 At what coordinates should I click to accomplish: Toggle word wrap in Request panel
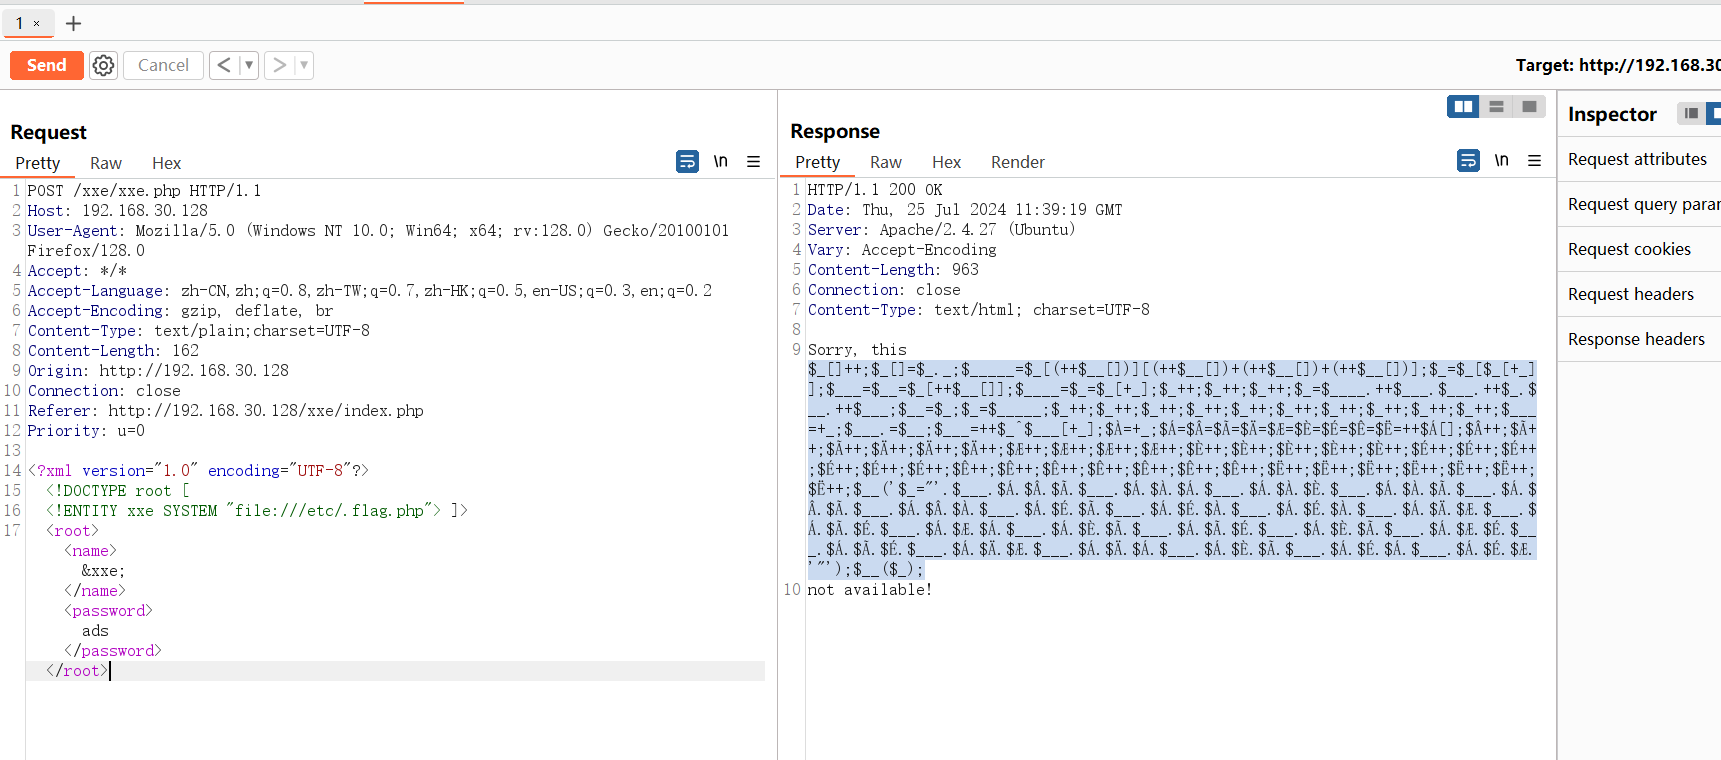688,161
